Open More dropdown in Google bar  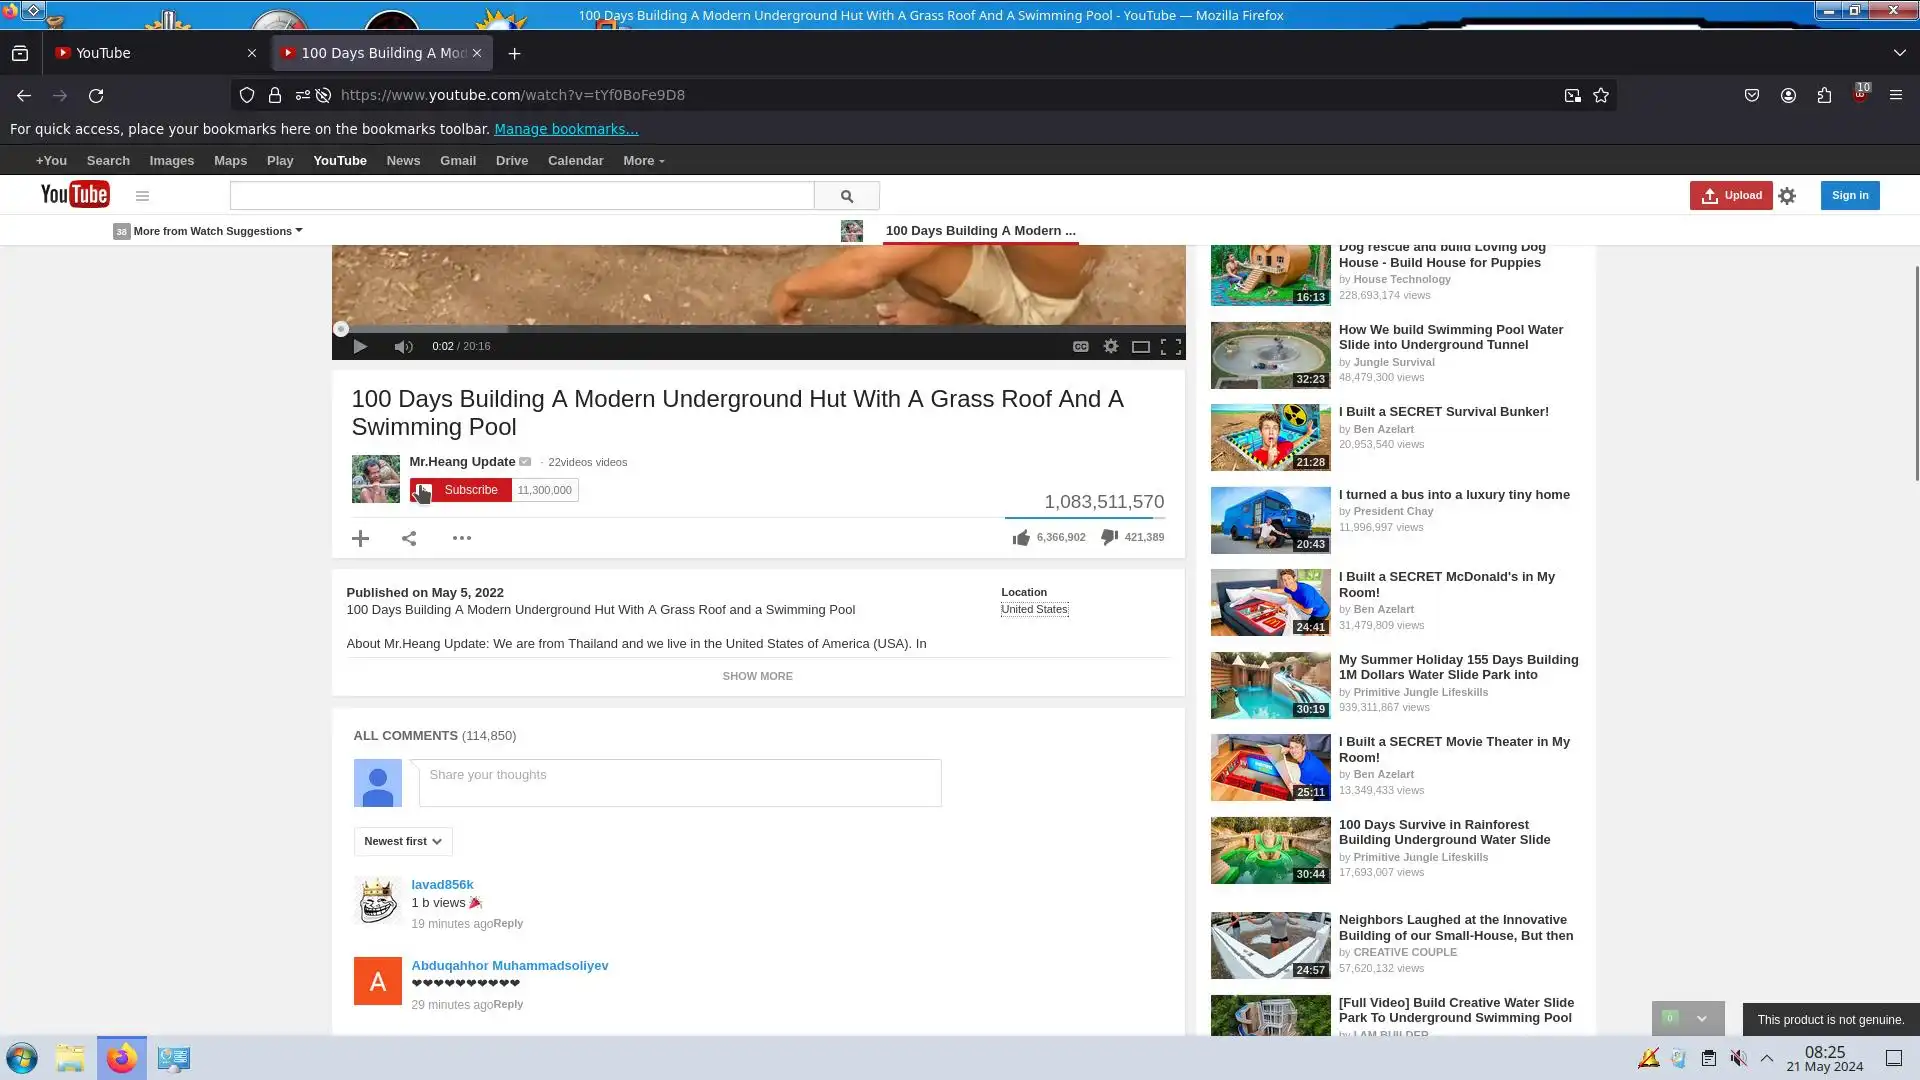click(643, 161)
